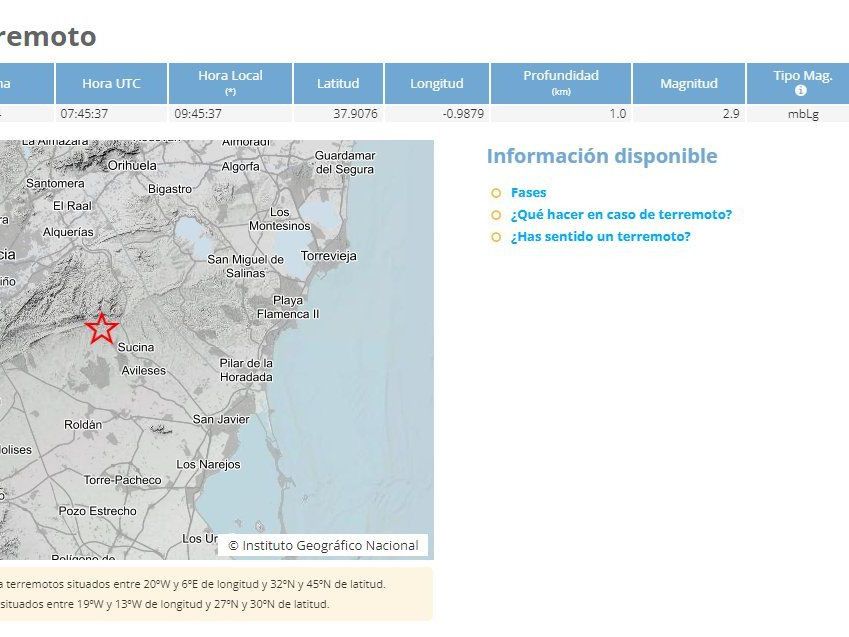Open ¿Has sentido un terremoto? link

pos(600,236)
